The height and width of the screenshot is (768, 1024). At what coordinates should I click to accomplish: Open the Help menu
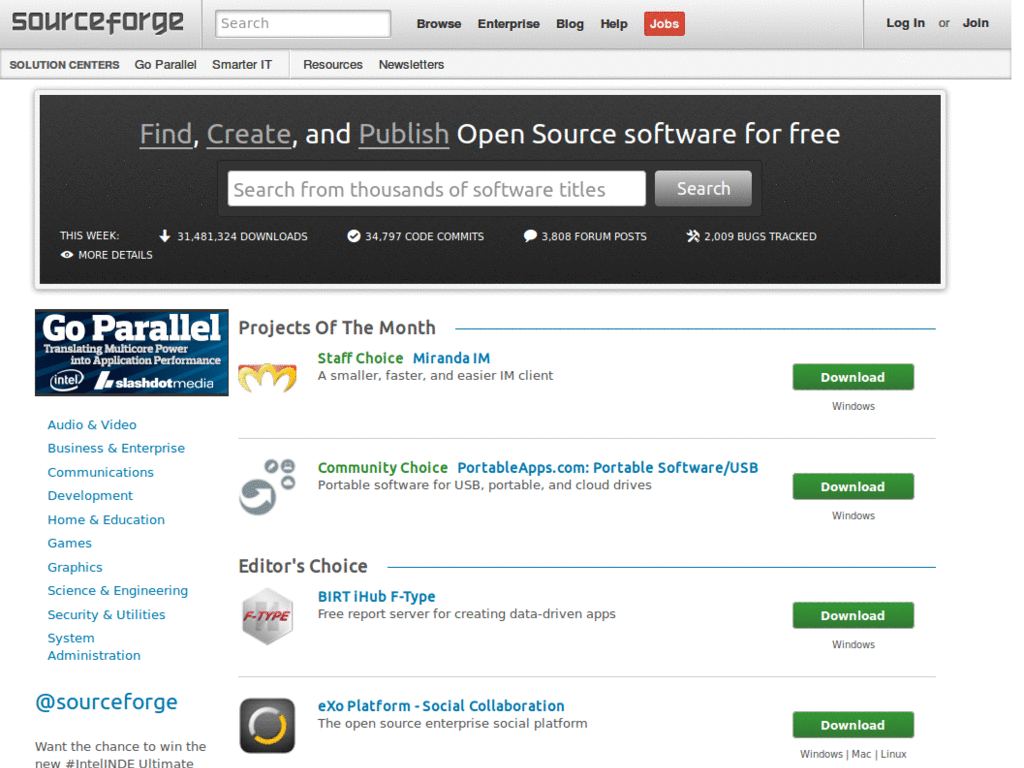click(614, 24)
